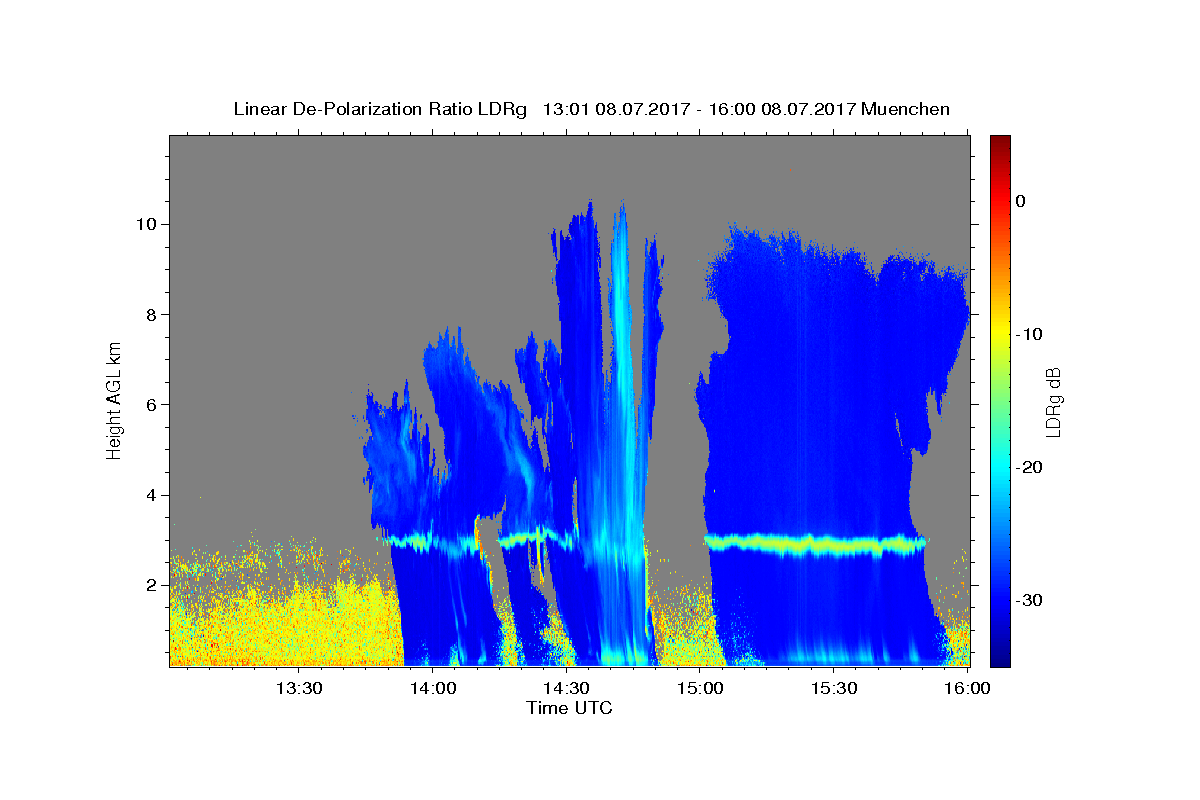1200x800 pixels.
Task: Click the 'Height AGL km' axis title
Action: 114,400
